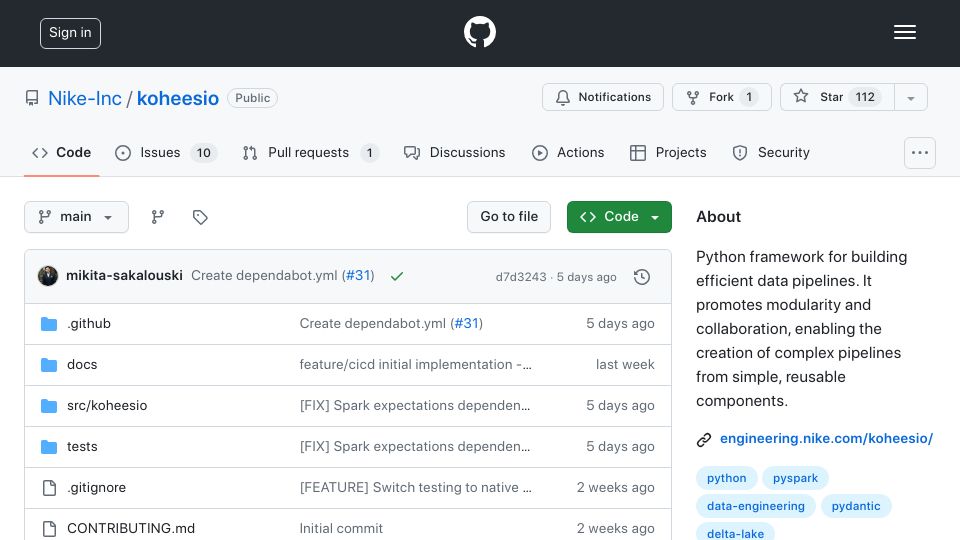
Task: Fork the repository
Action: click(x=721, y=97)
